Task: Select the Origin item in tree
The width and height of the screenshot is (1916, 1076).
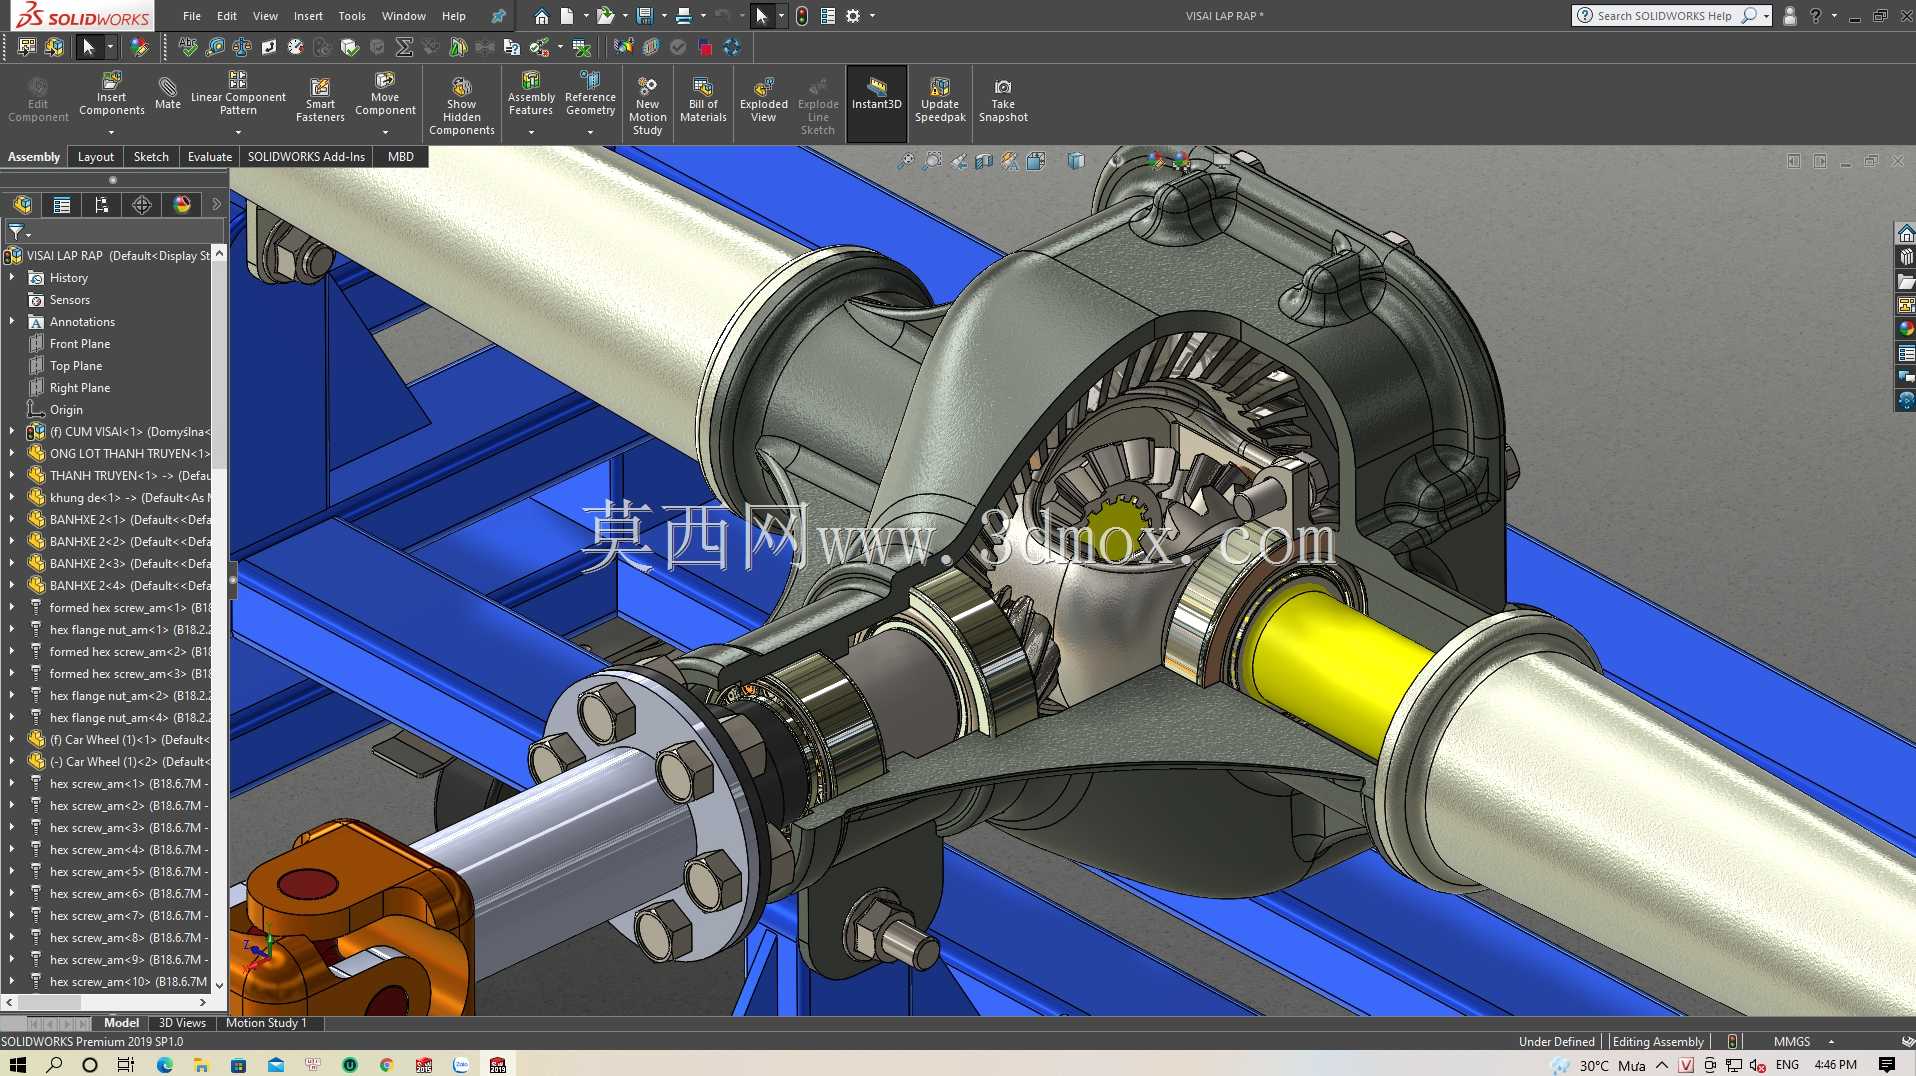Action: pyautogui.click(x=66, y=410)
